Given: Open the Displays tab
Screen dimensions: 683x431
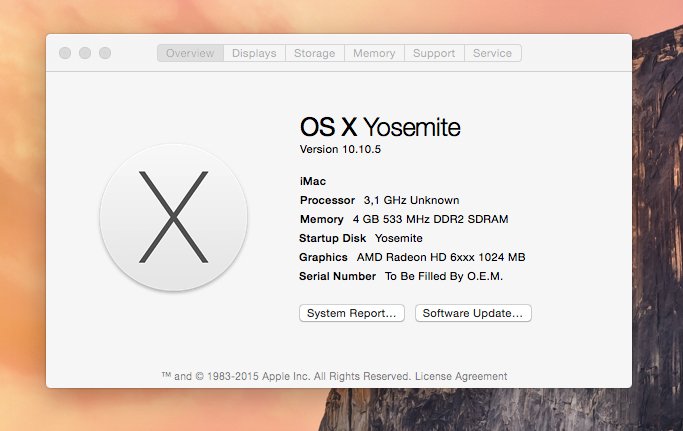Looking at the screenshot, I should pyautogui.click(x=254, y=53).
